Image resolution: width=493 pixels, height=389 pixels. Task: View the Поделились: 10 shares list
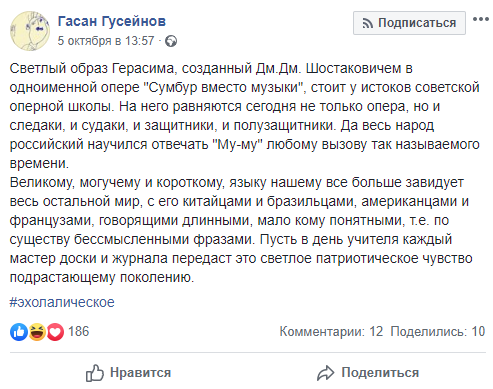pos(438,331)
